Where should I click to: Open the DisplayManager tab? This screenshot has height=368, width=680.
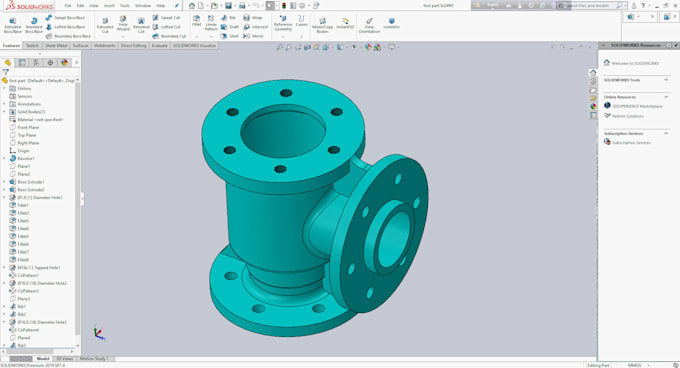64,63
